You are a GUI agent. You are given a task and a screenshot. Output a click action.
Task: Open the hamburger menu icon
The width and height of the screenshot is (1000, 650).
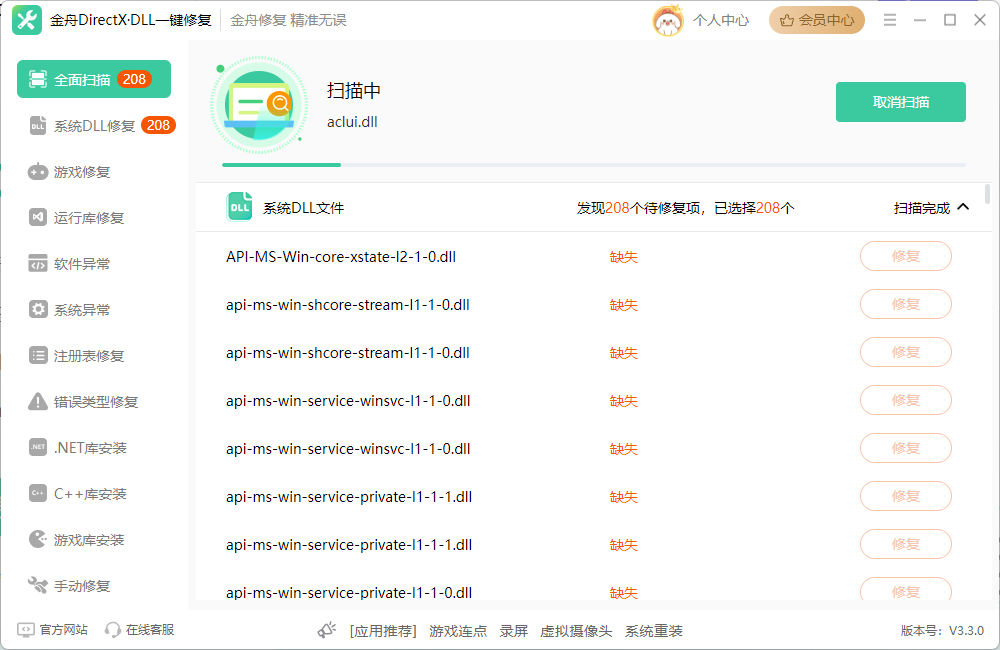click(890, 20)
